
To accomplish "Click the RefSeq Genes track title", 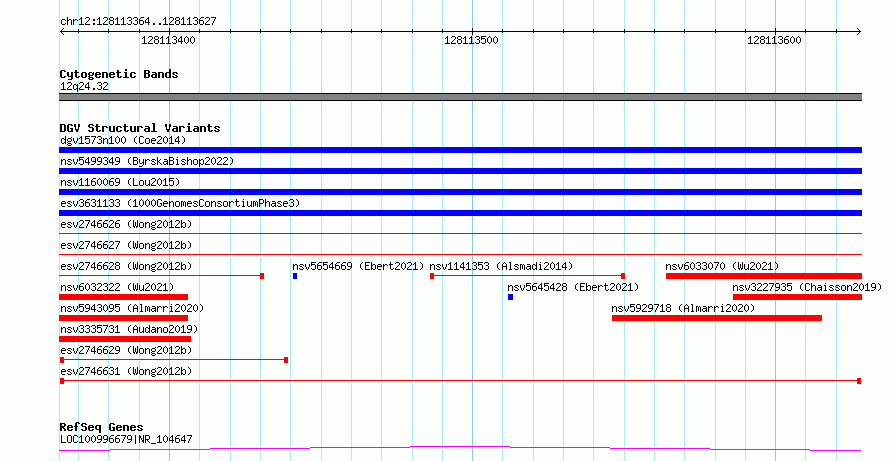I will [x=101, y=427].
